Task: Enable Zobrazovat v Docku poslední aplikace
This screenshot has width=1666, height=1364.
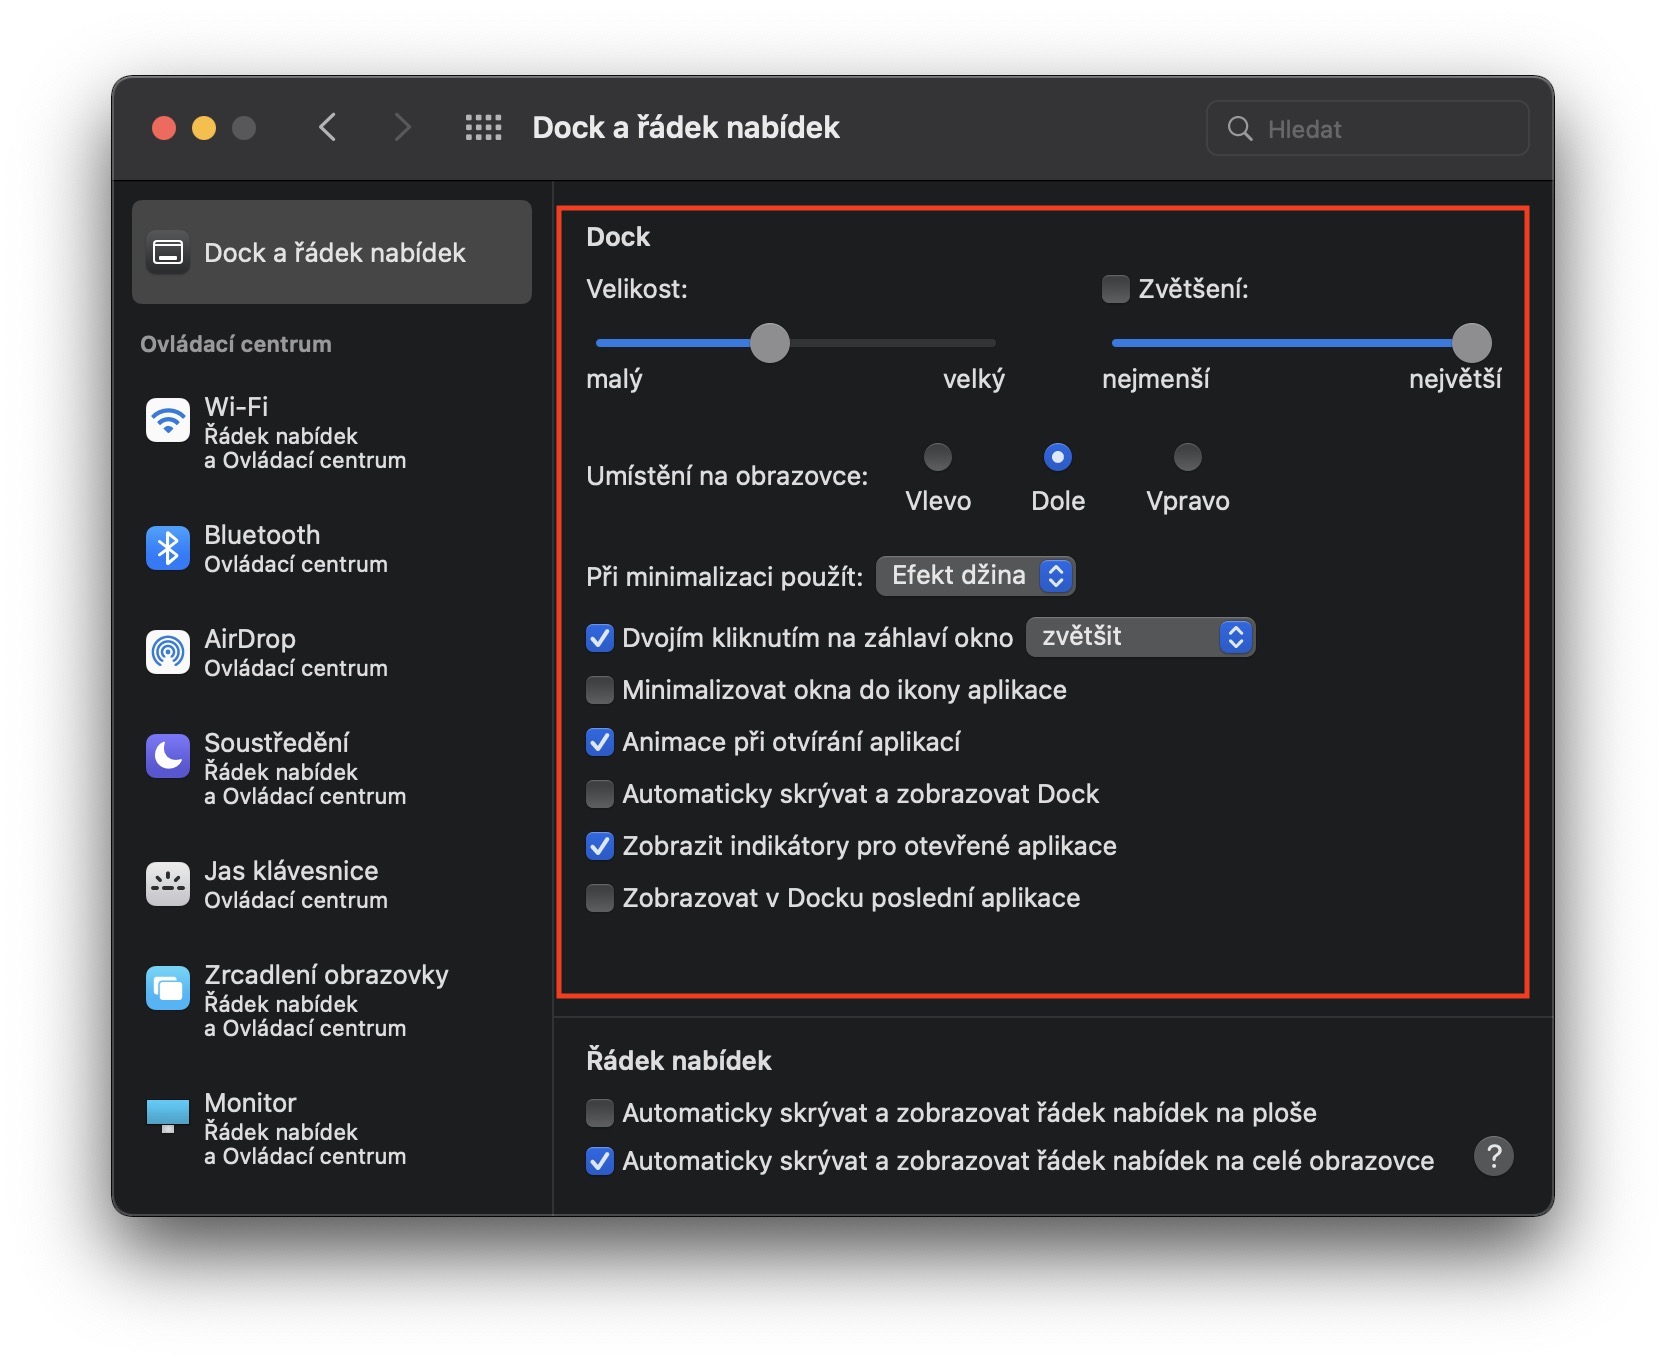Action: (600, 898)
